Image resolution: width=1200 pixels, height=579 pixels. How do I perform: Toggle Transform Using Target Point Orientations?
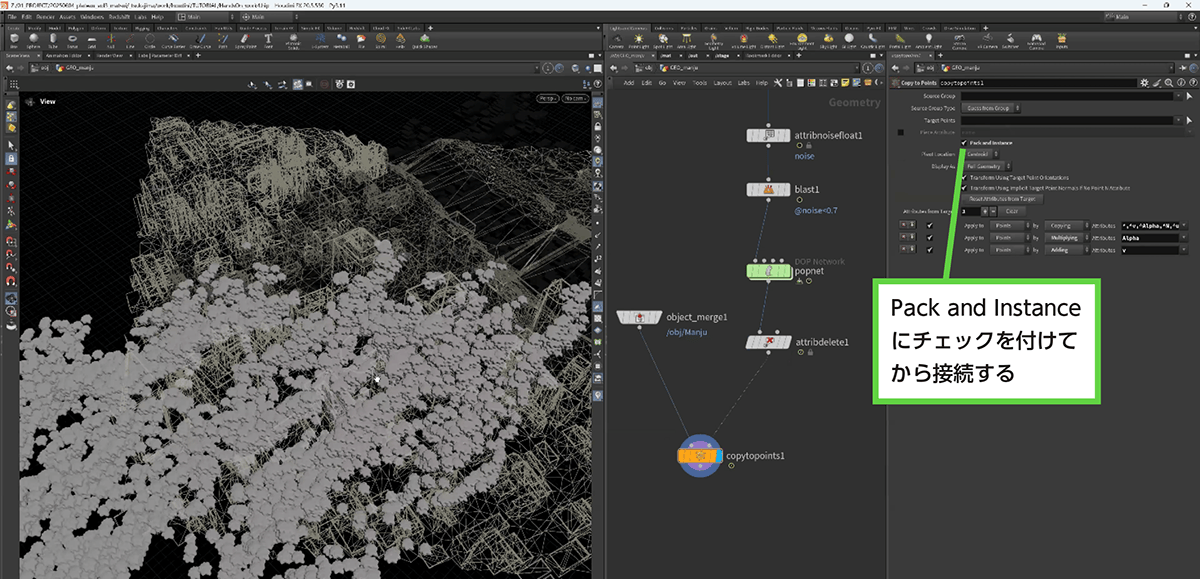(x=964, y=177)
